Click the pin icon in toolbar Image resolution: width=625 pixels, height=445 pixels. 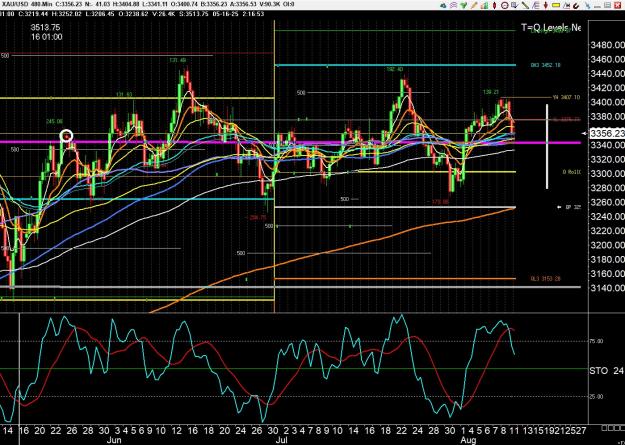[588, 6]
